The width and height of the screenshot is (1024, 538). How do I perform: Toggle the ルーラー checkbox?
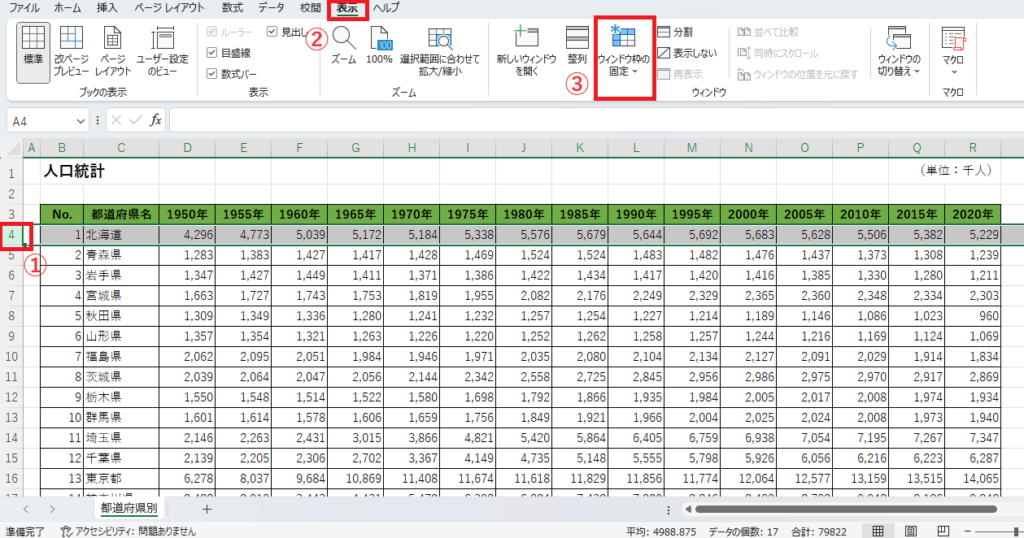(x=212, y=32)
